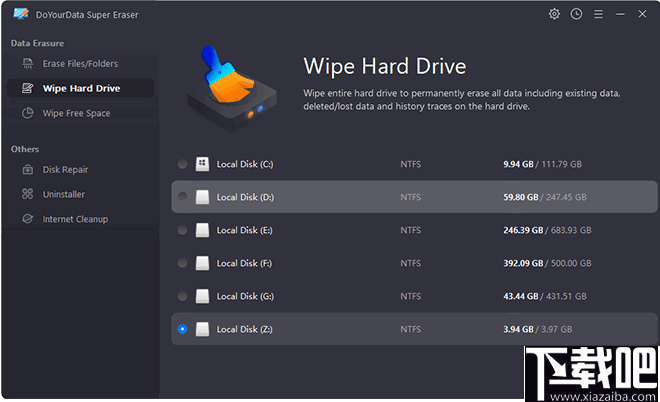Open Disk Repair tool
Image resolution: width=660 pixels, height=402 pixels.
(x=80, y=170)
